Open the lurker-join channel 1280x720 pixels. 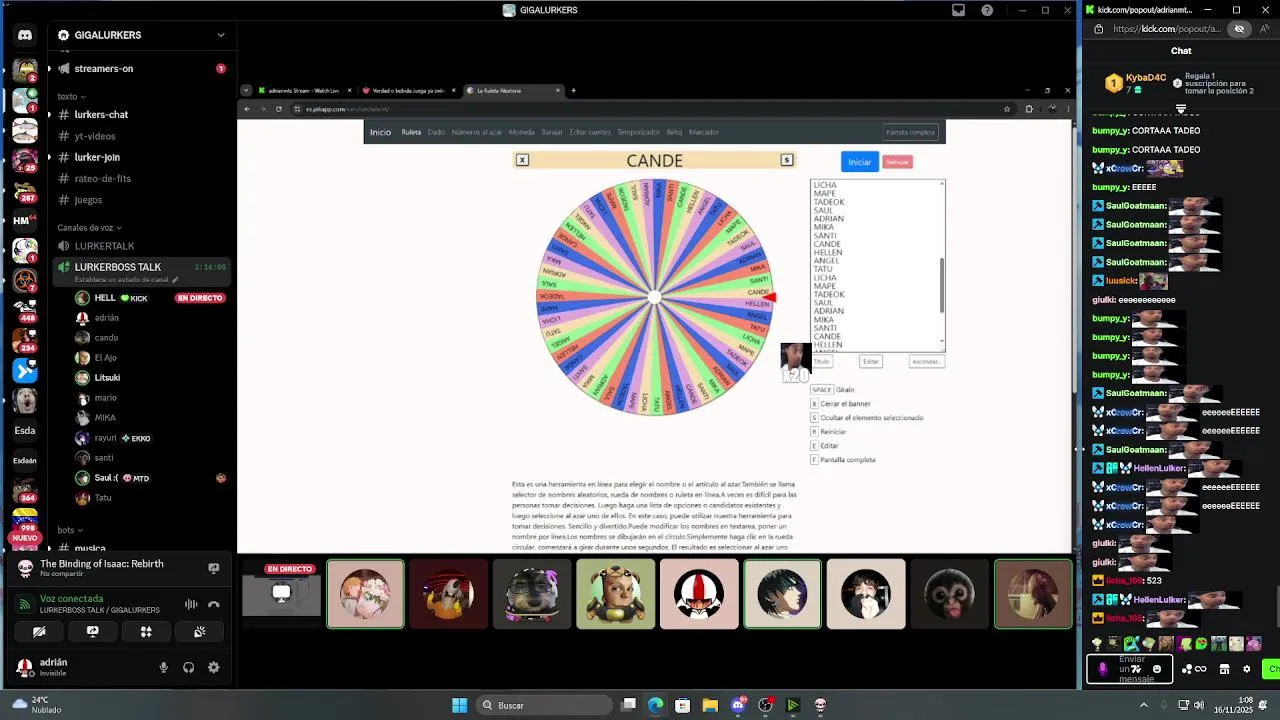click(x=140, y=157)
